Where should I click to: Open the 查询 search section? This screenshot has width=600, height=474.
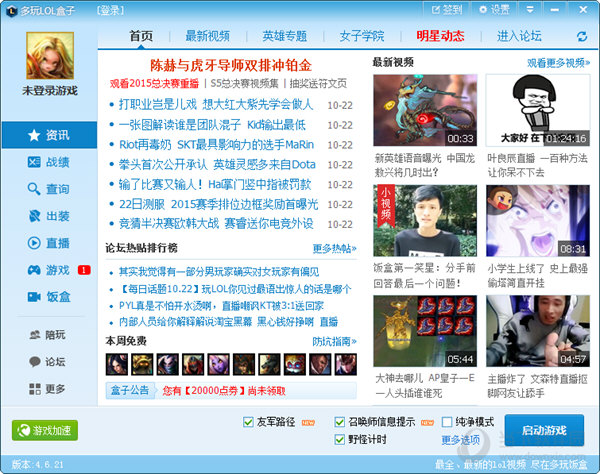click(49, 189)
